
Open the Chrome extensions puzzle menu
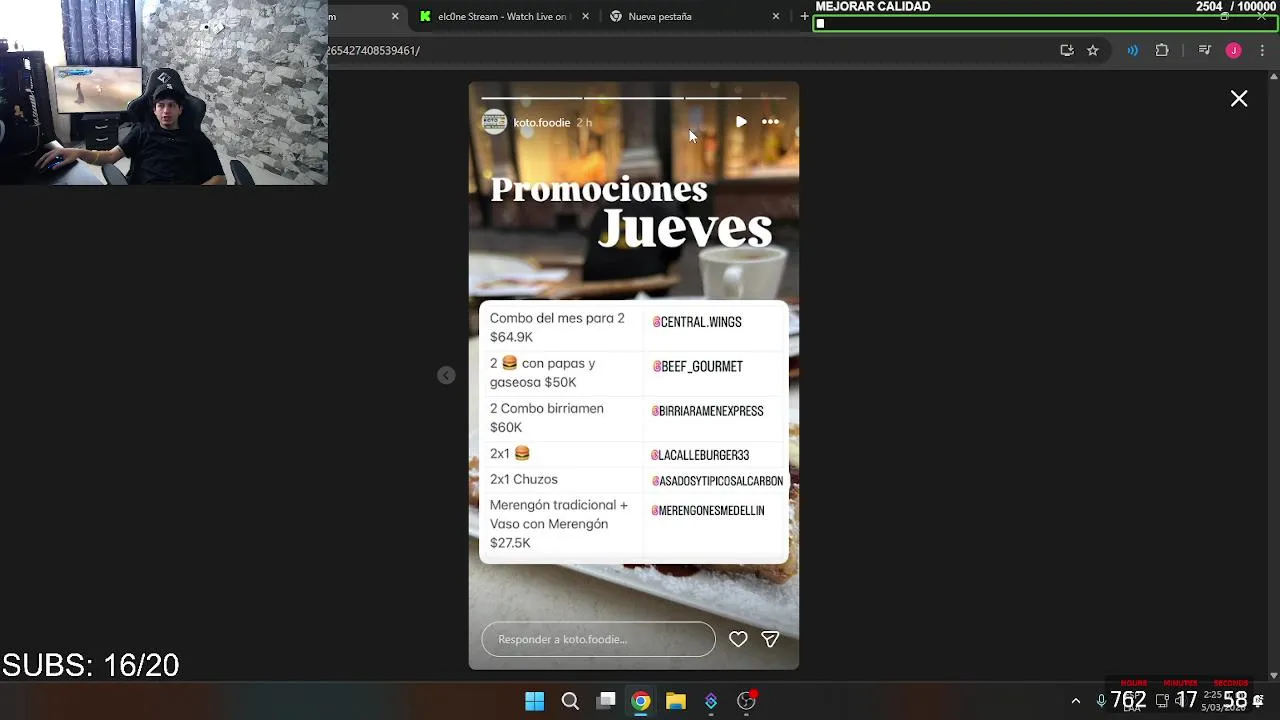click(x=1162, y=50)
